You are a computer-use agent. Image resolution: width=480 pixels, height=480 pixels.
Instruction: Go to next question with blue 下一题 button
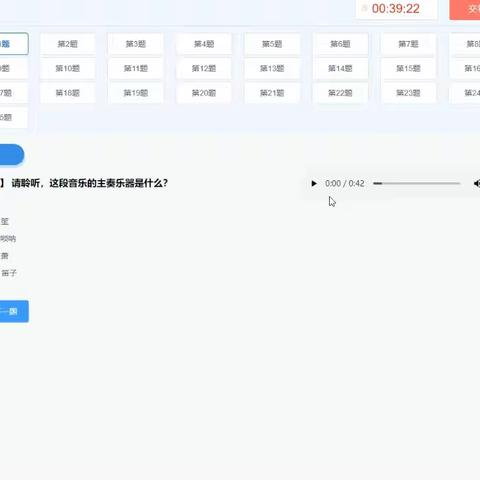point(14,311)
